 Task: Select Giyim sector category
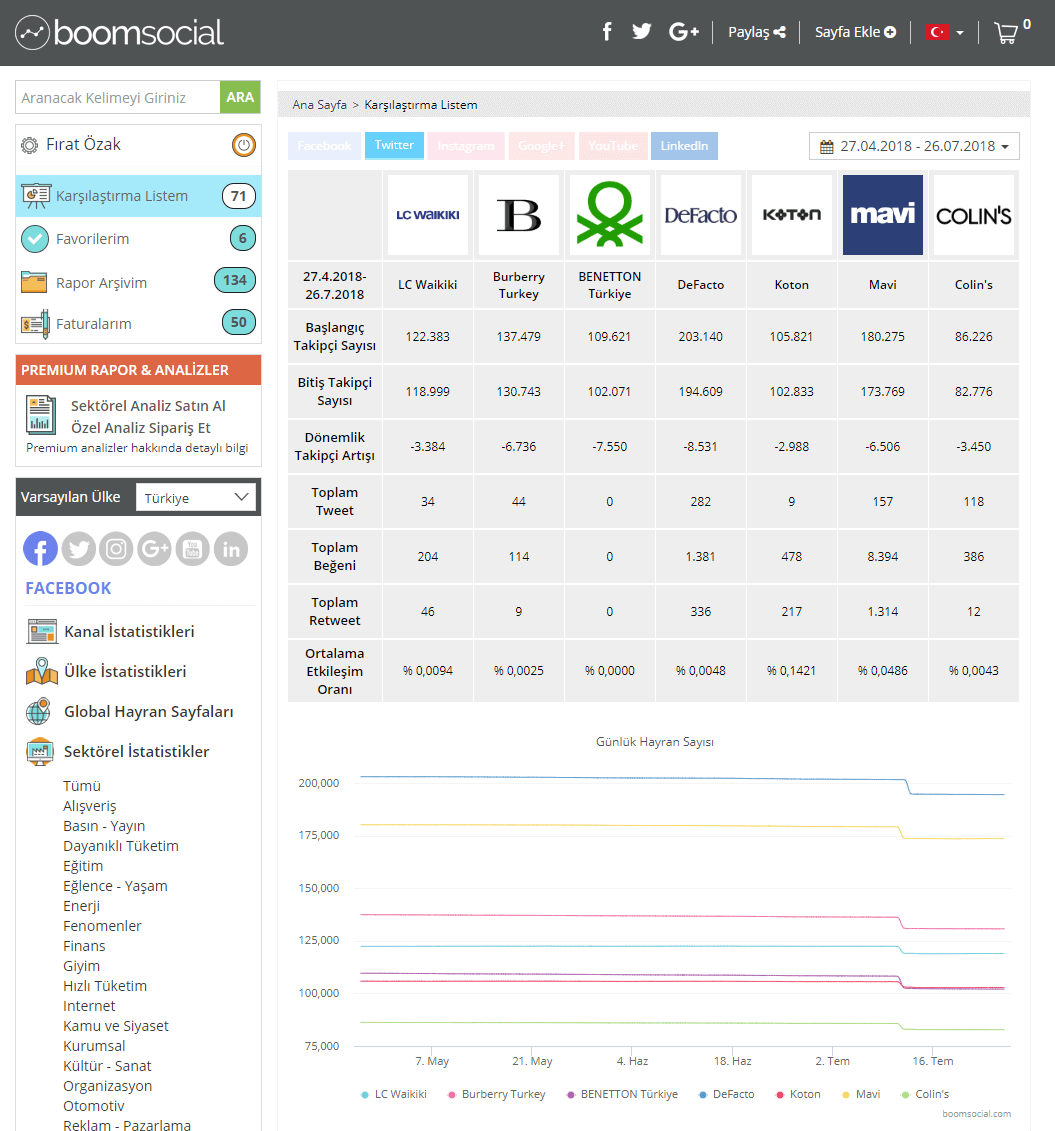[x=81, y=966]
